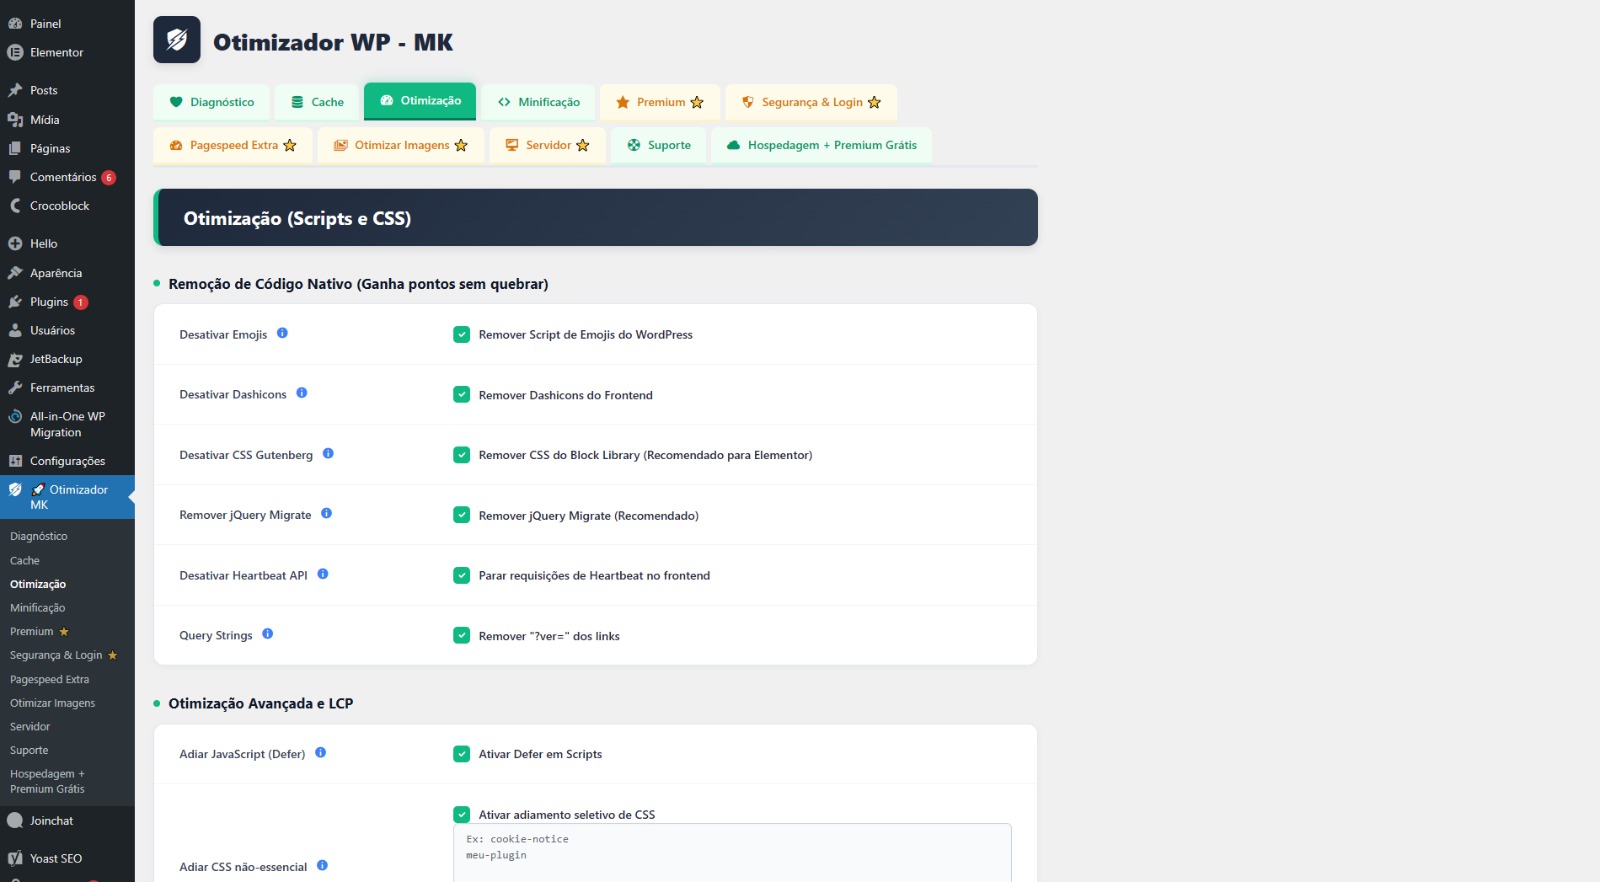Viewport: 1600px width, 882px height.
Task: Click the Otimizador WP rocket logo icon
Action: click(177, 40)
